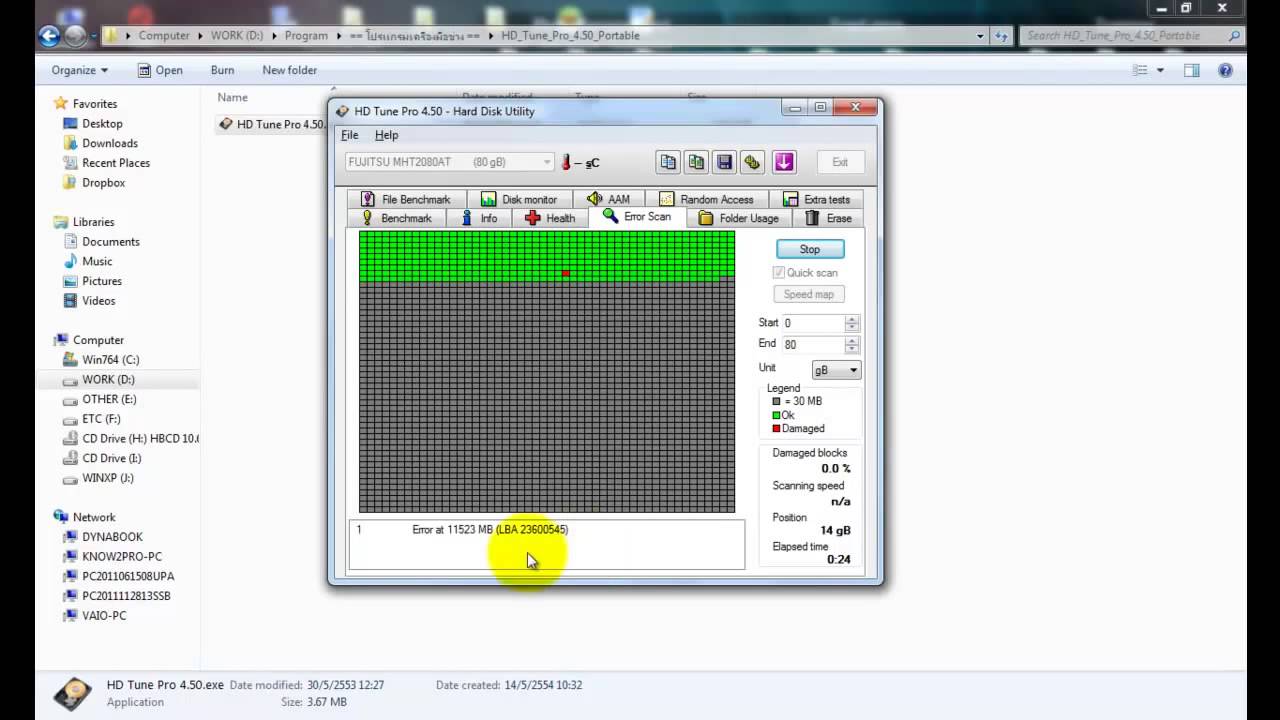This screenshot has height=720, width=1280.
Task: Select ETC (F:) drive
Action: tap(101, 419)
